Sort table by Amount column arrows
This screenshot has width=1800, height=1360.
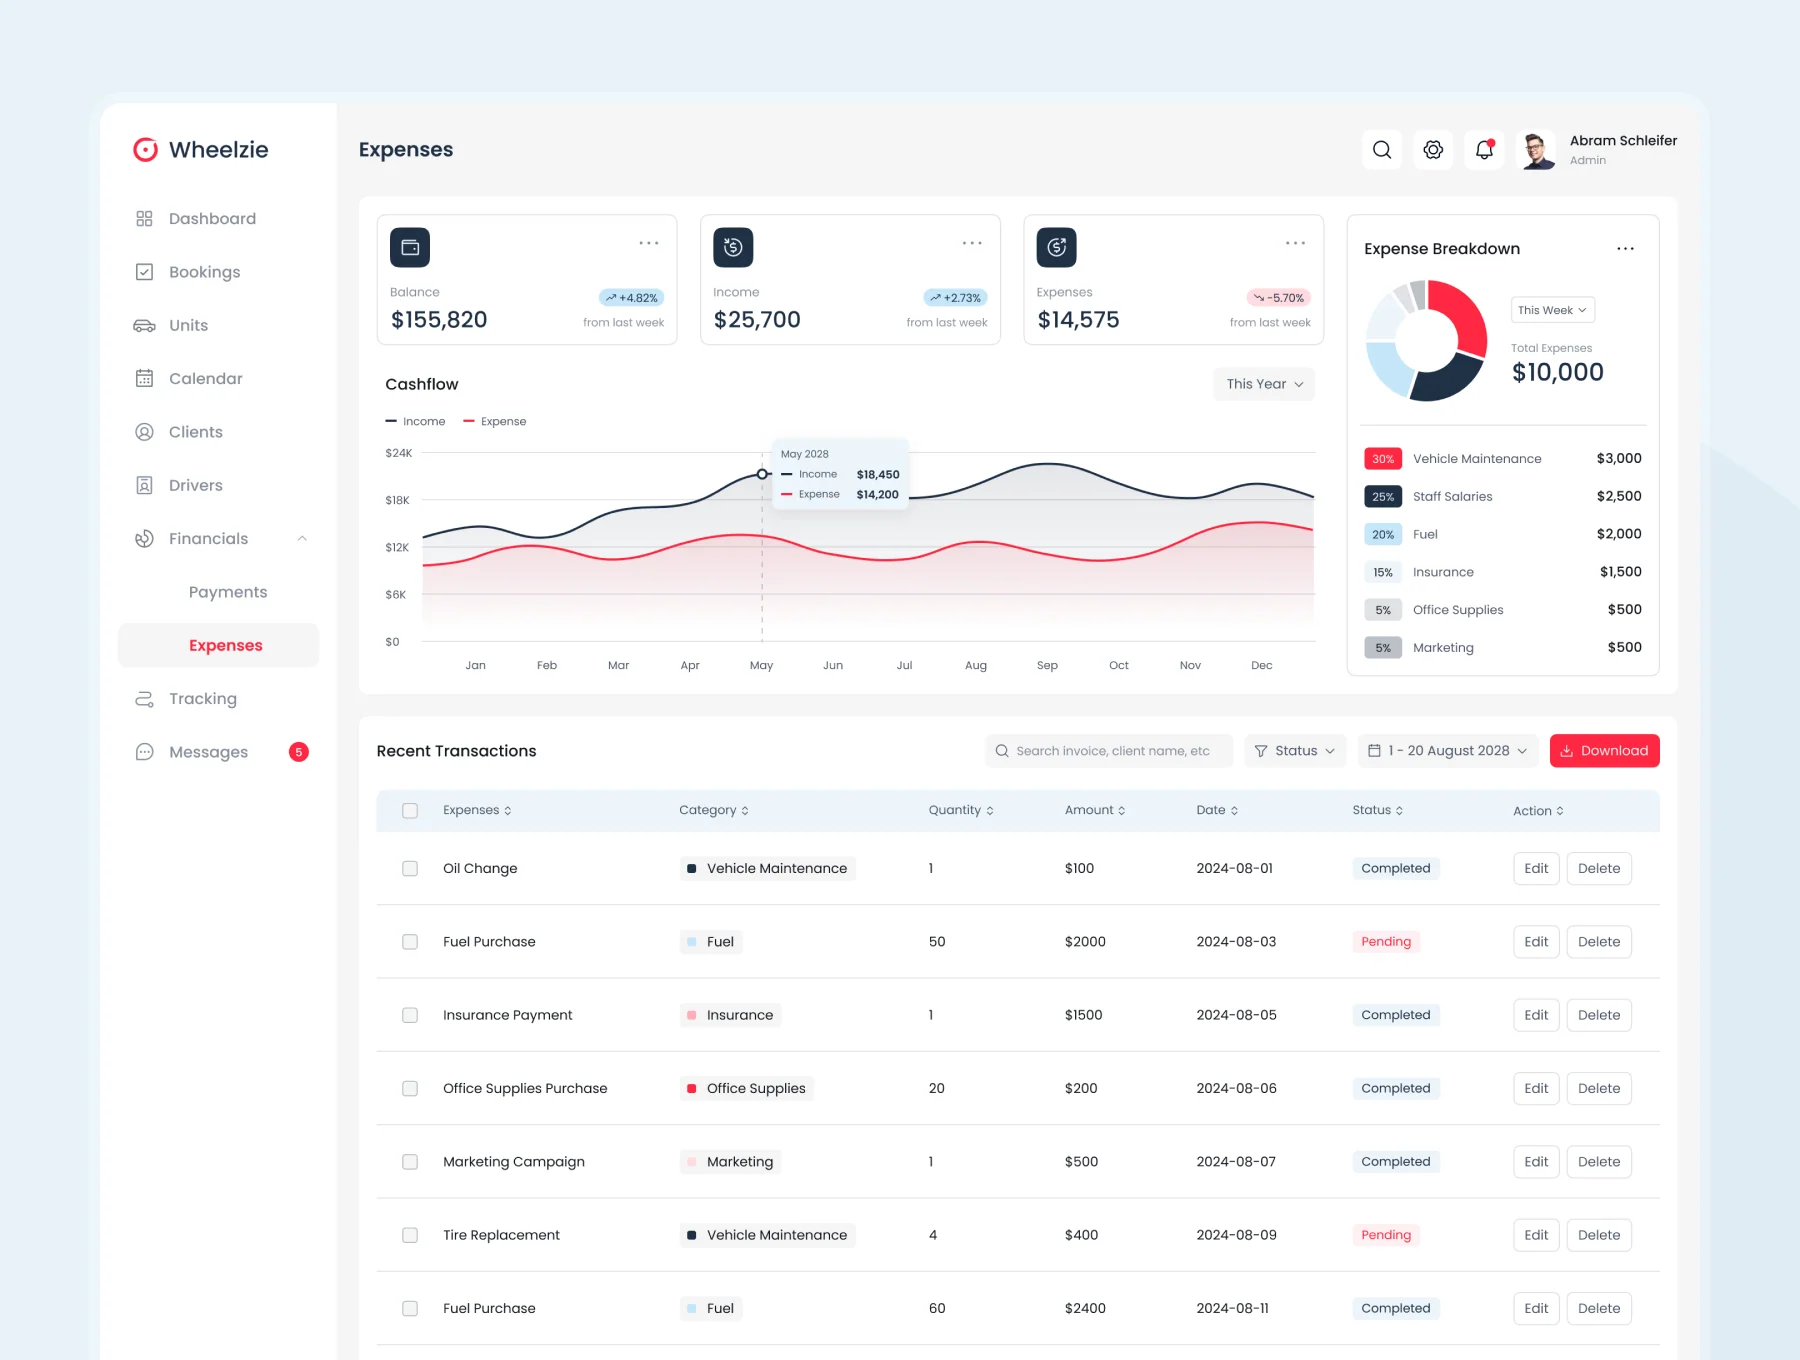[1122, 811]
